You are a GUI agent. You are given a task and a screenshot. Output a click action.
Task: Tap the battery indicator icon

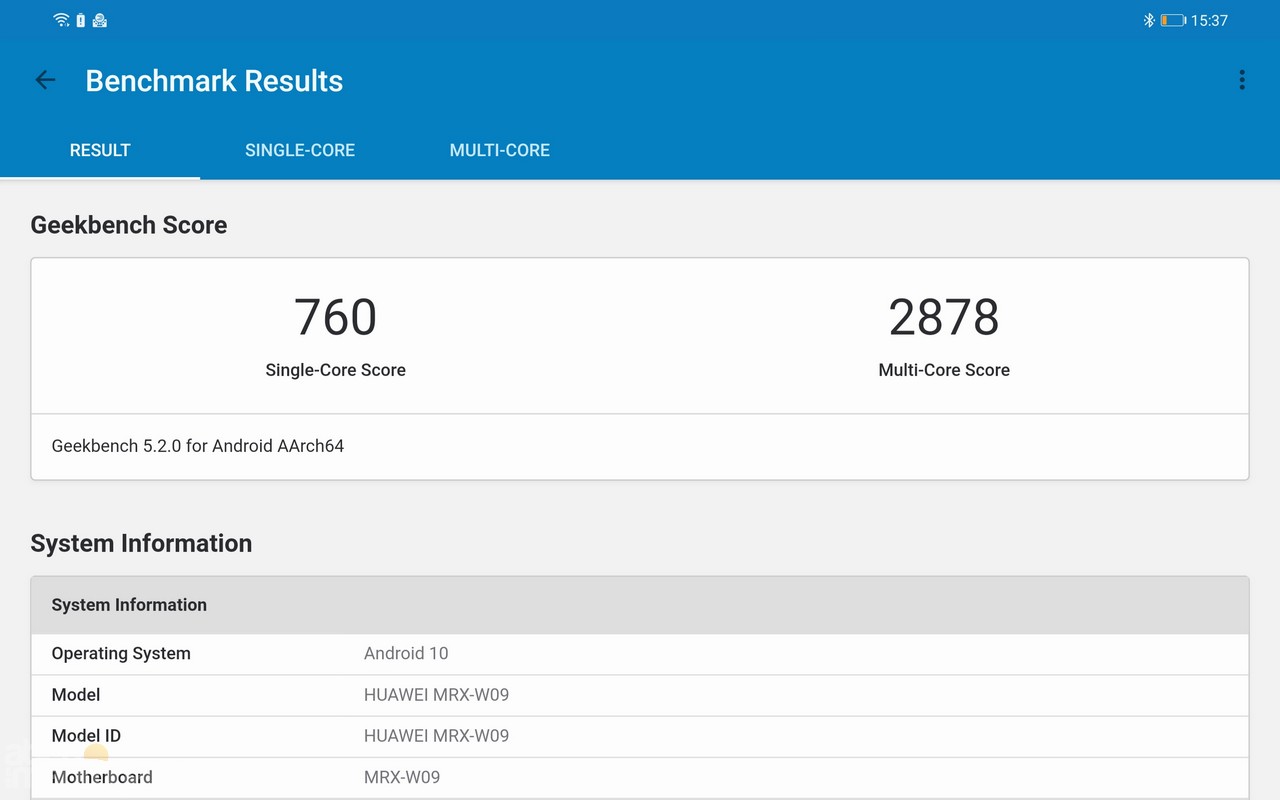pyautogui.click(x=1173, y=20)
